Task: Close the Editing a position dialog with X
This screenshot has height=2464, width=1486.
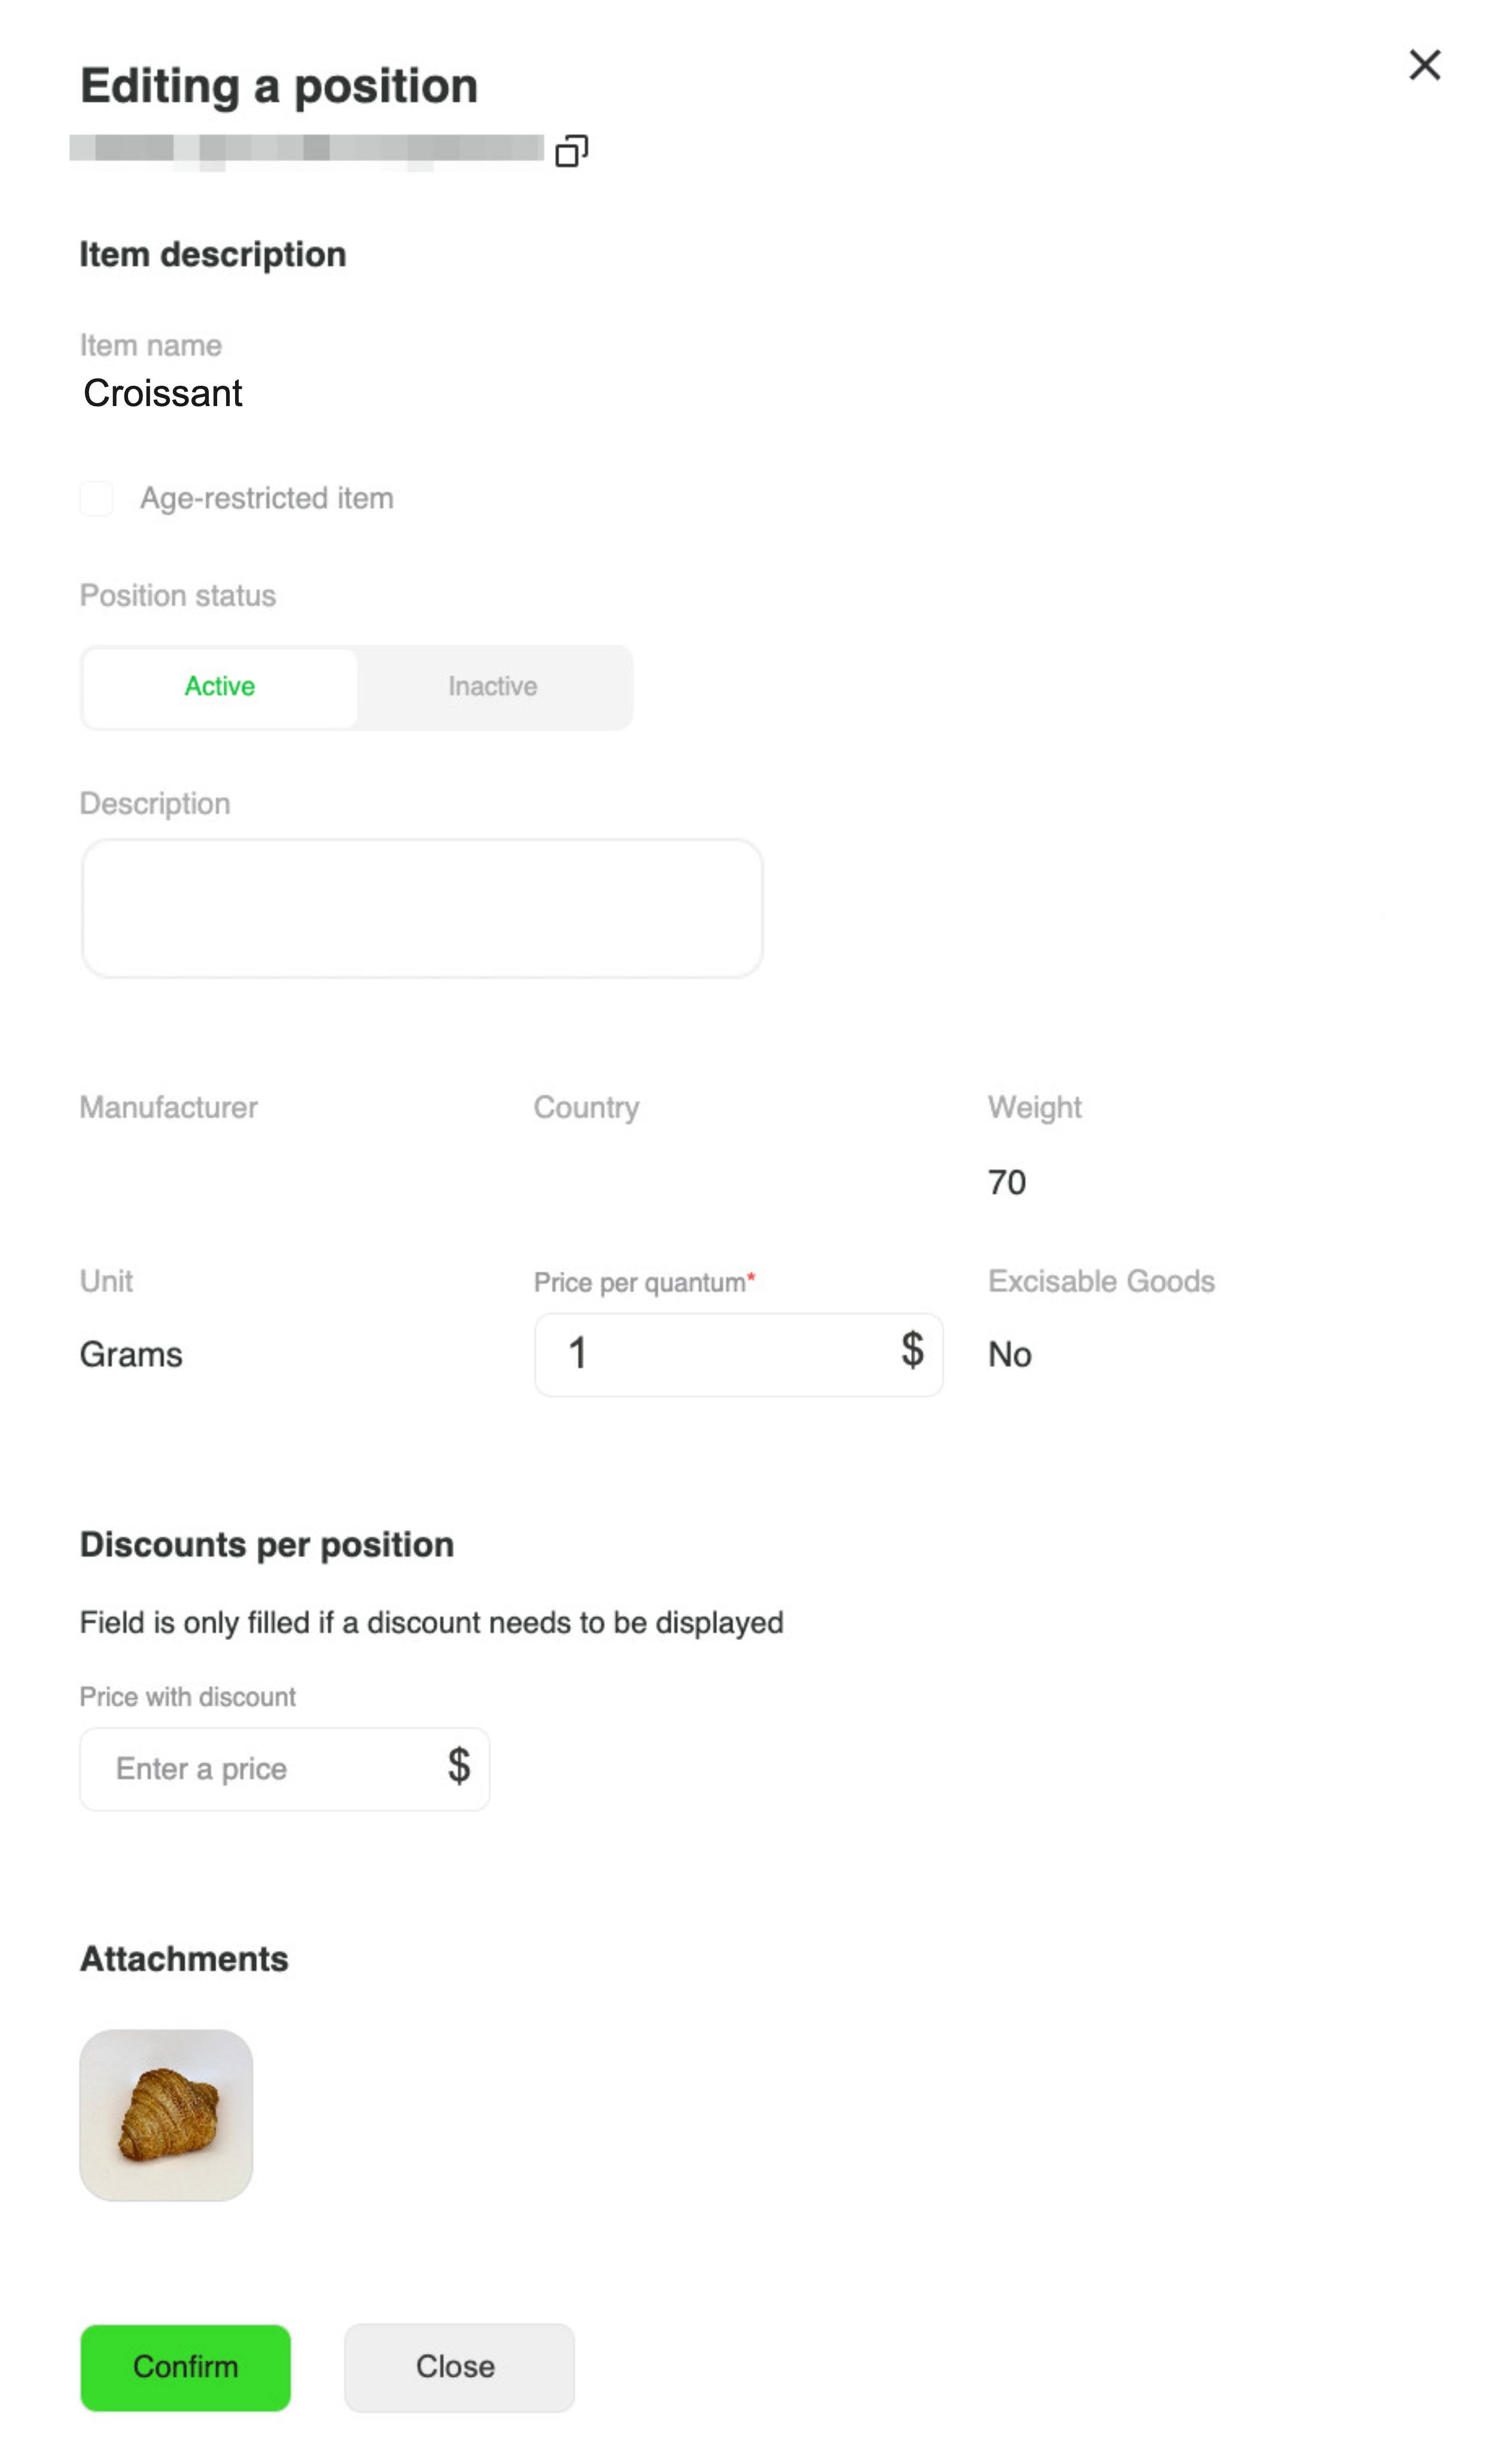Action: point(1424,65)
